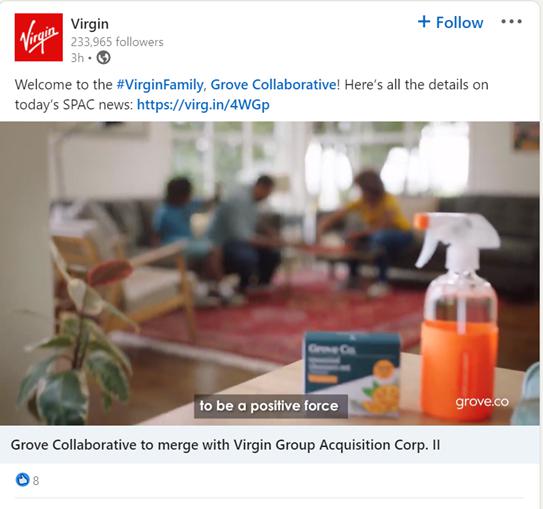Open the reactions count of 8
The width and height of the screenshot is (543, 509).
tap(36, 481)
